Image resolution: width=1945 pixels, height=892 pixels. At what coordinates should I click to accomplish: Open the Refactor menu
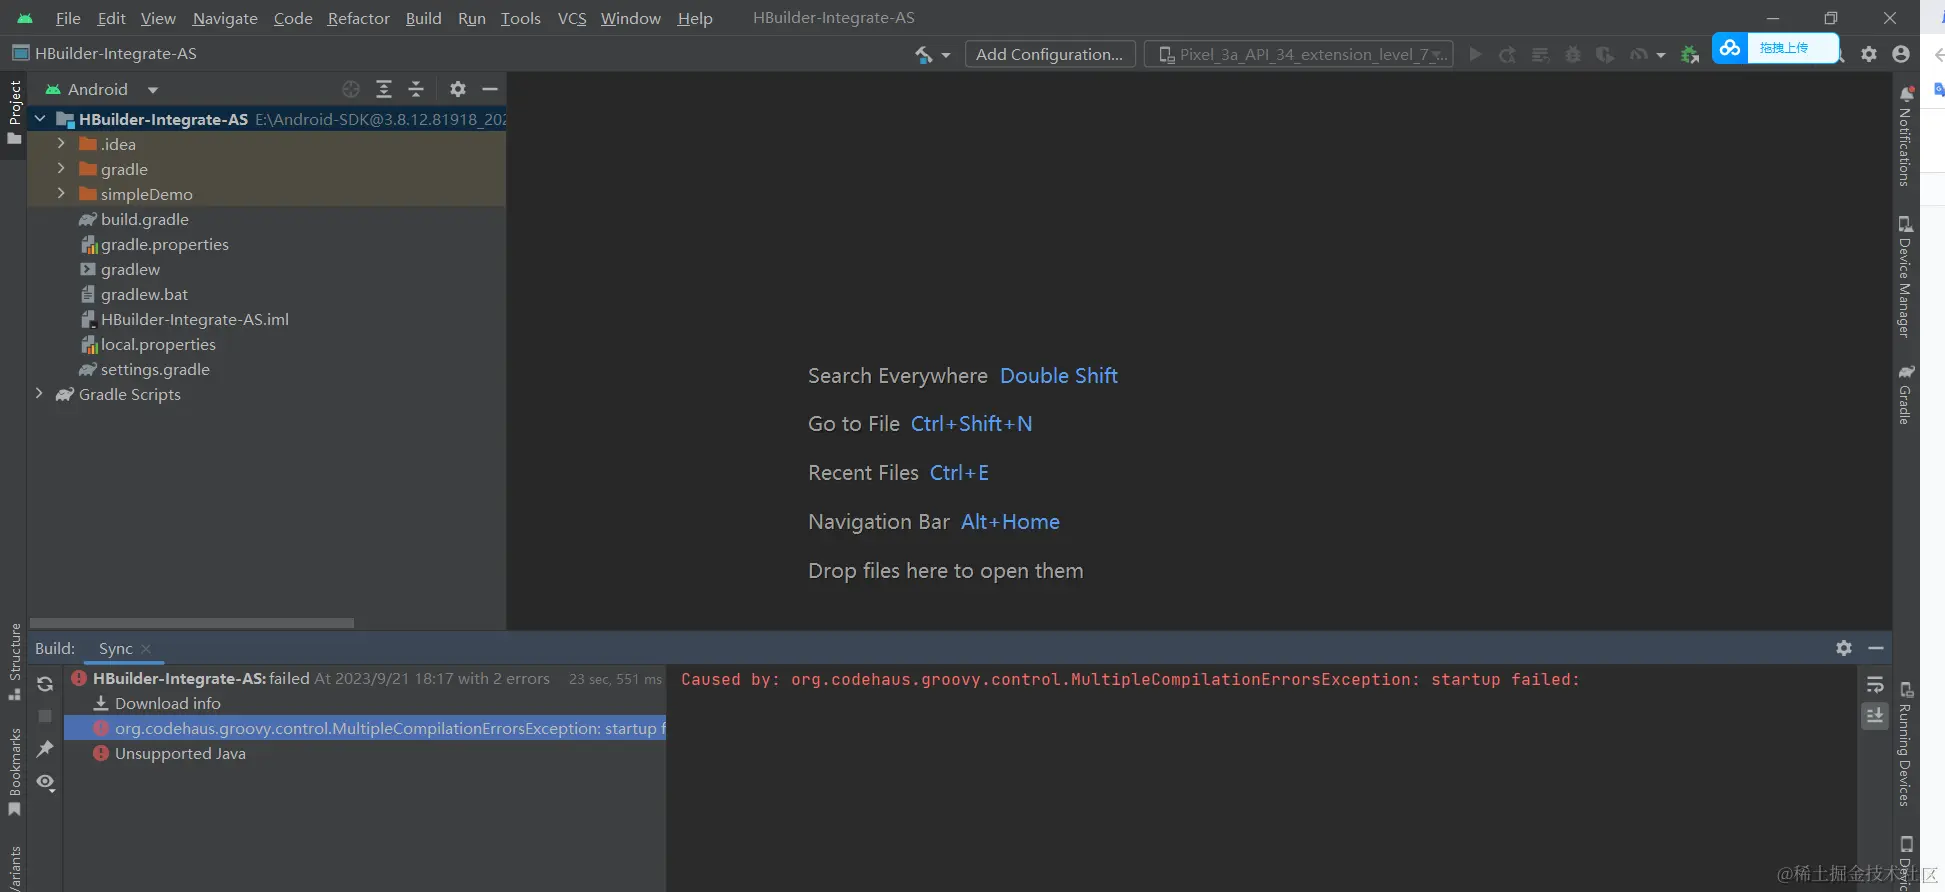358,18
